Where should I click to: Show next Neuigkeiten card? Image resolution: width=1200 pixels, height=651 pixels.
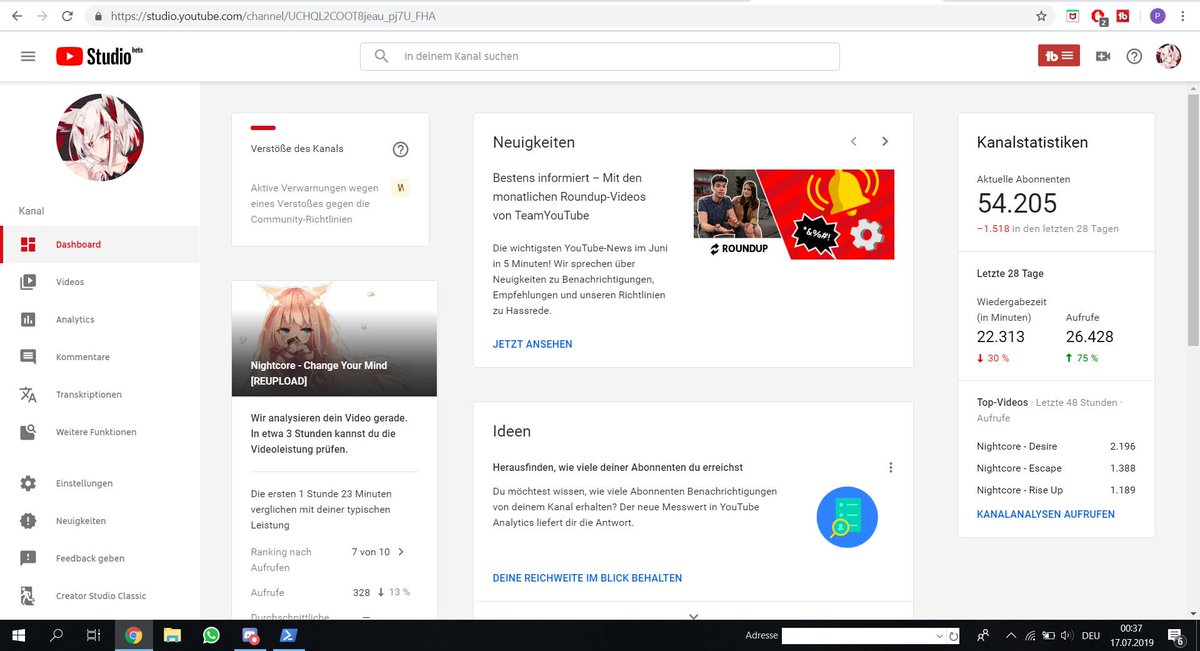click(885, 142)
